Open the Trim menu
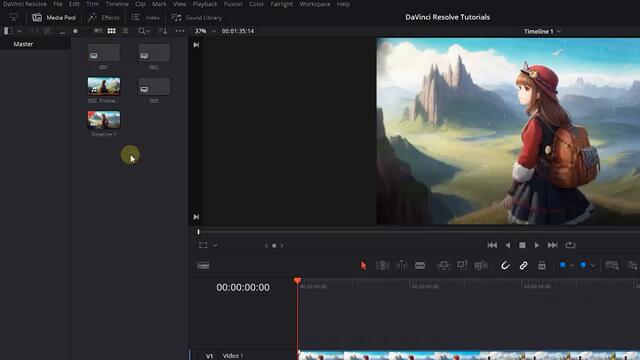Image resolution: width=640 pixels, height=360 pixels. click(93, 4)
